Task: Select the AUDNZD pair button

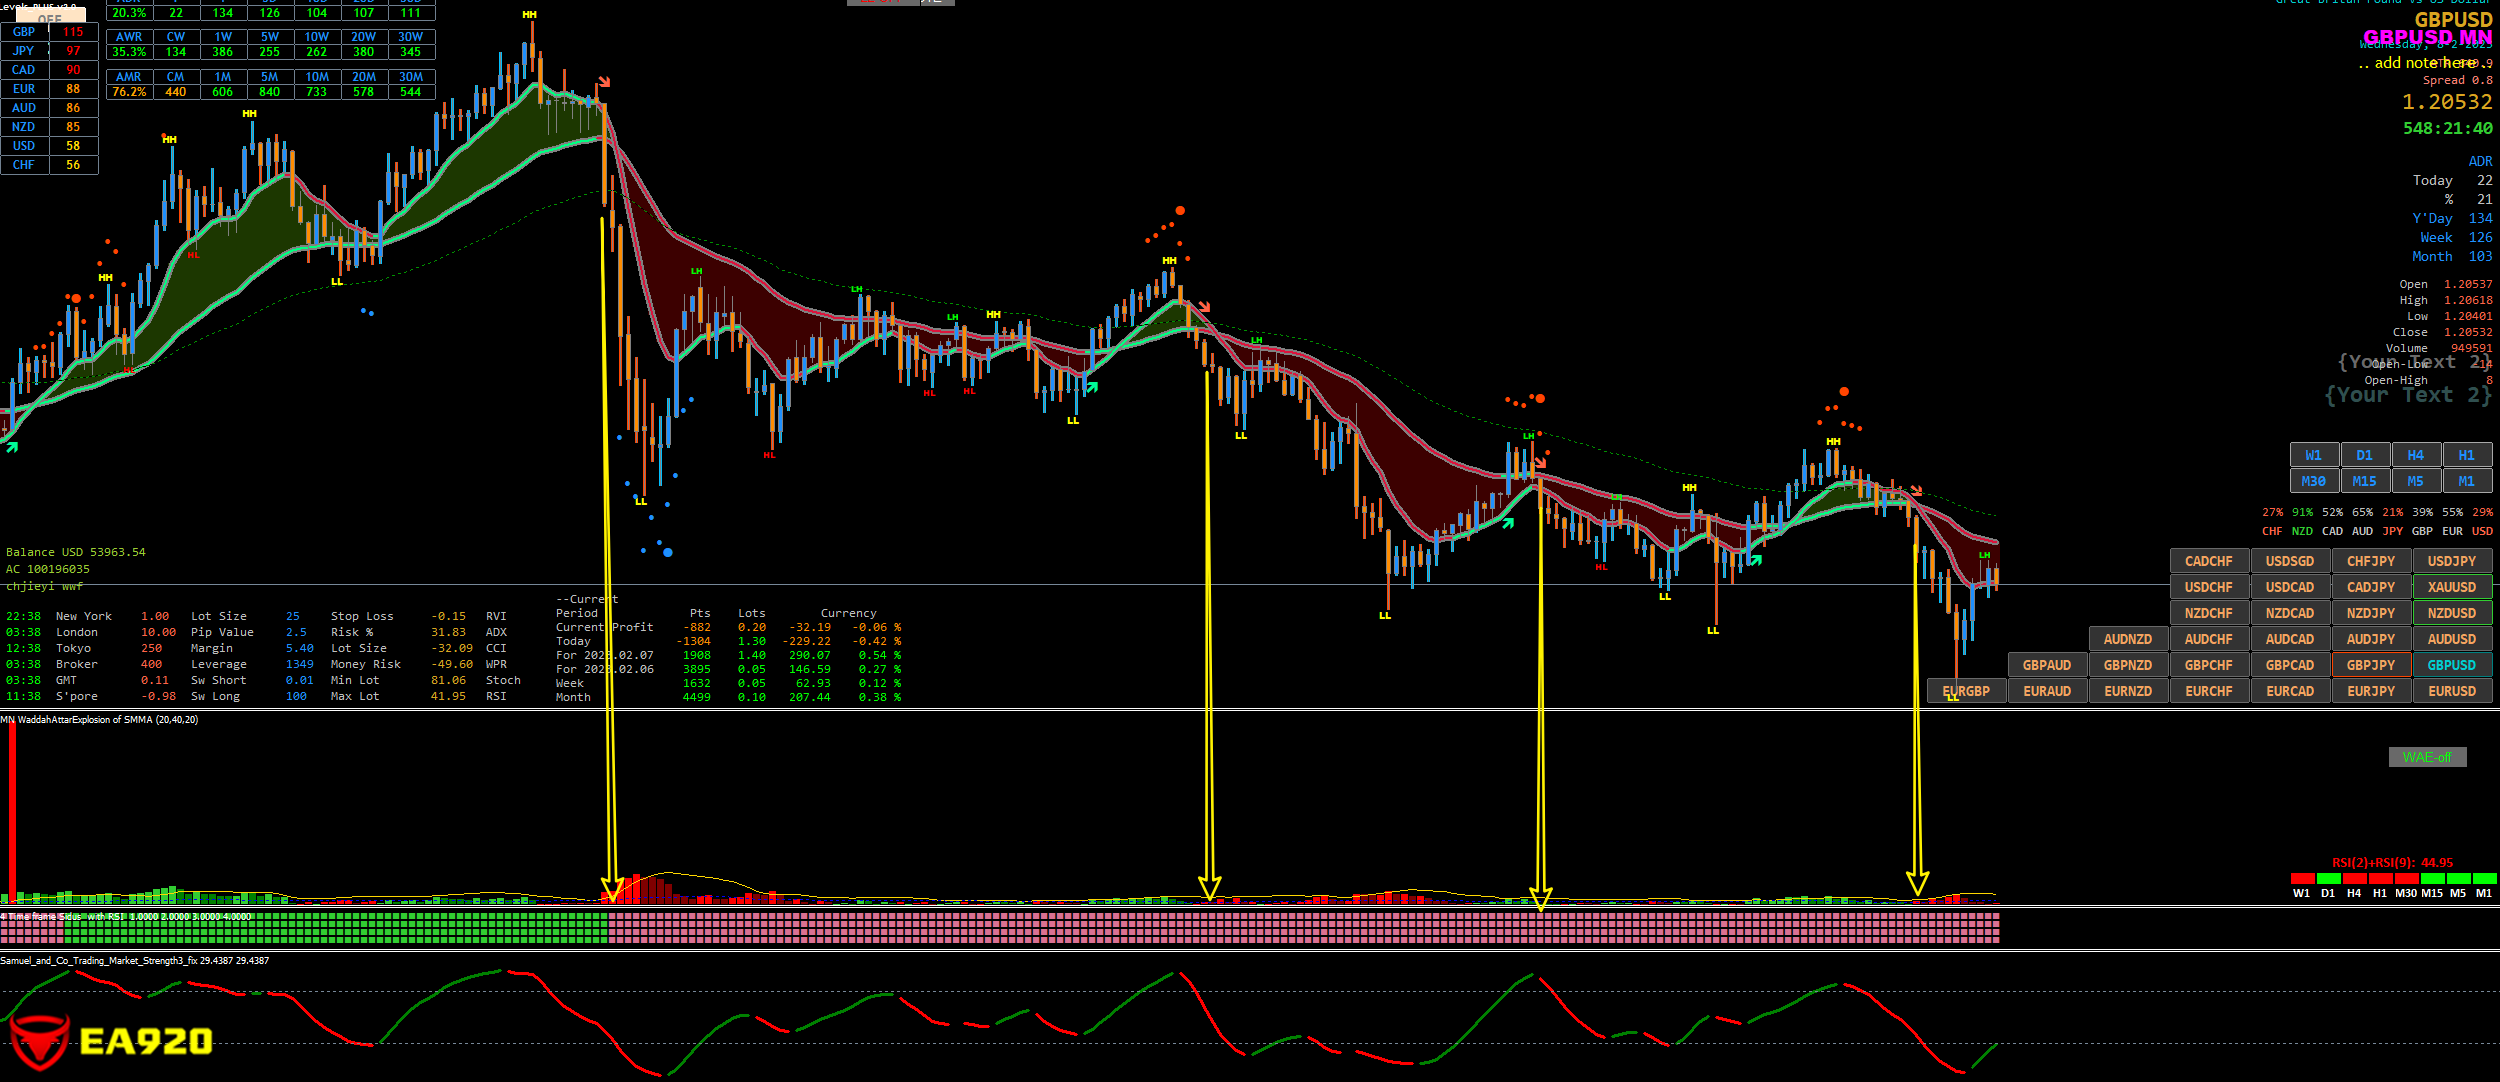Action: point(2127,639)
